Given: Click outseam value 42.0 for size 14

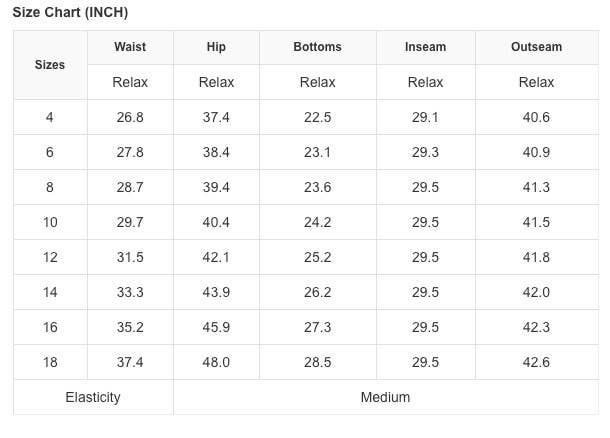Looking at the screenshot, I should tap(536, 292).
